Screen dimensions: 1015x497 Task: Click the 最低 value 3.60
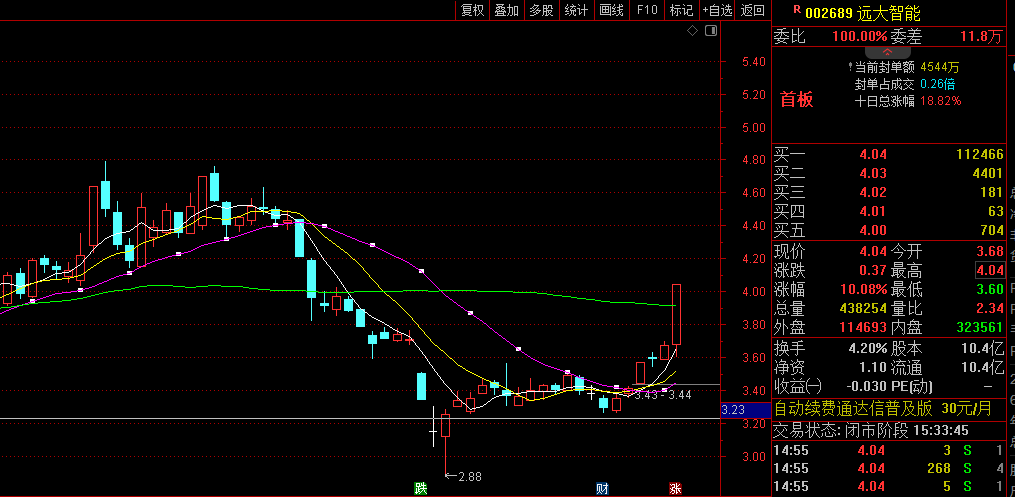tap(990, 289)
